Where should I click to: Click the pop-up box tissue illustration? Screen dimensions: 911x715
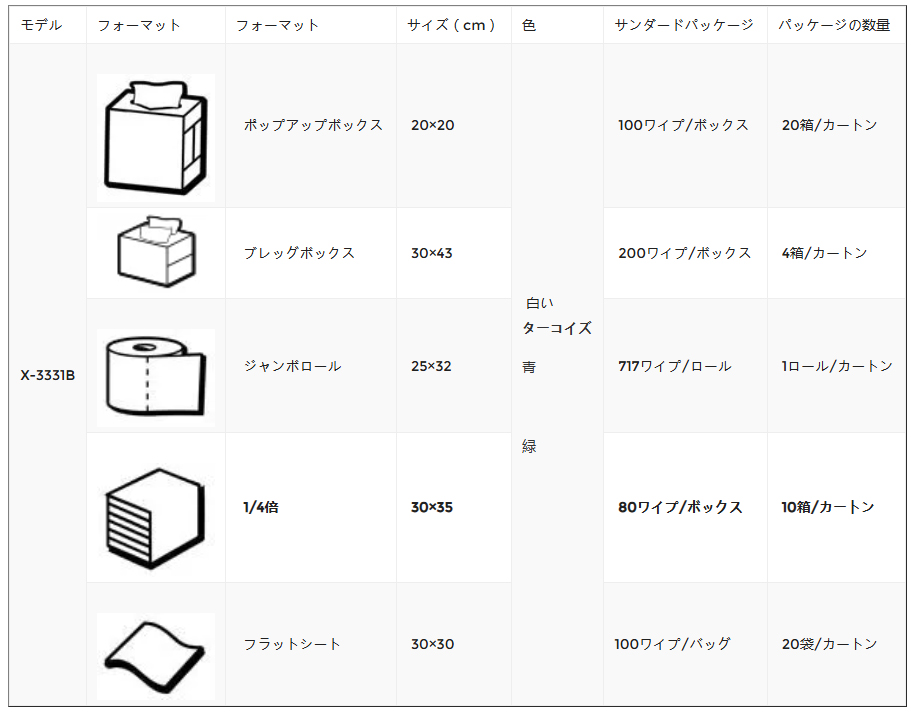[156, 138]
